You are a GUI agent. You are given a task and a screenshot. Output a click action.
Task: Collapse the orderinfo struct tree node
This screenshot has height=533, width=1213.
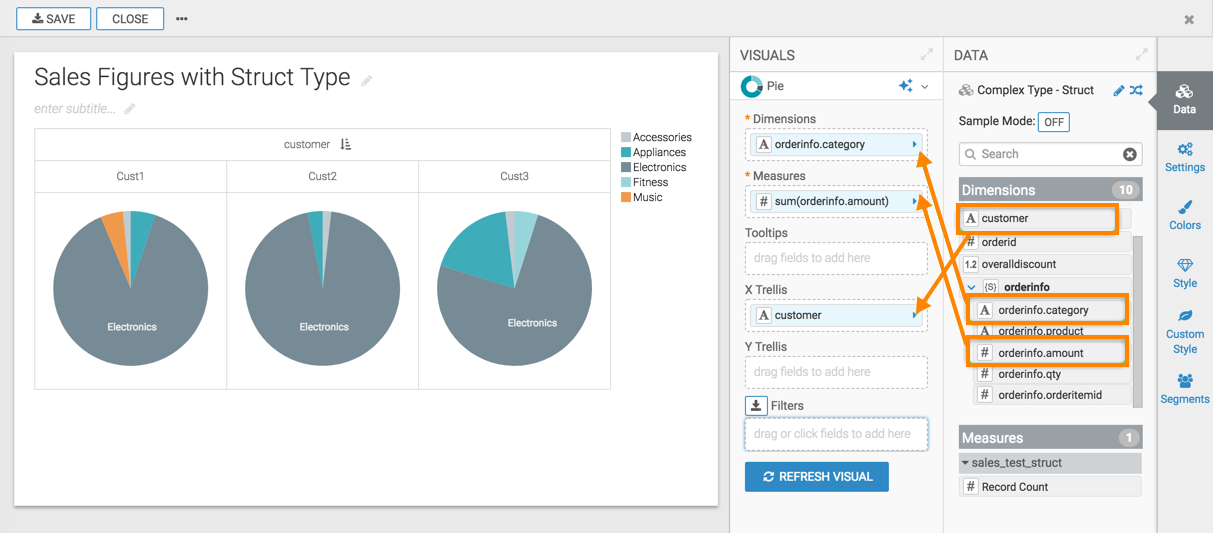(x=971, y=288)
